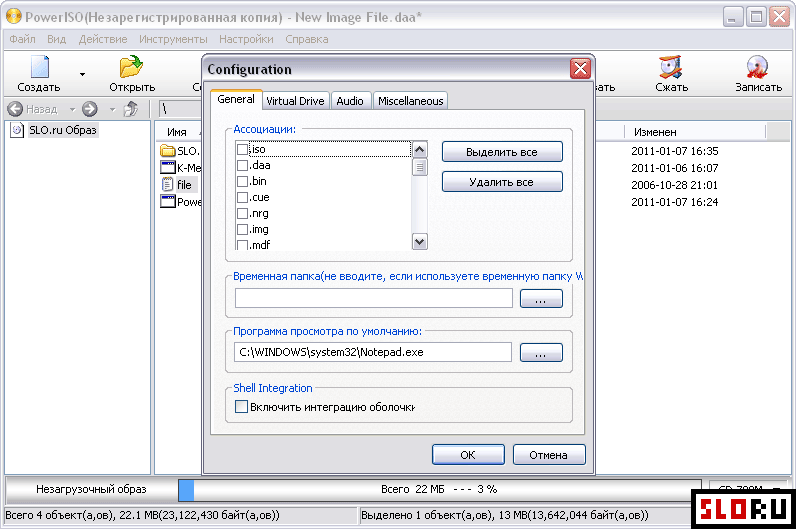Confirm the dialog with OK
Image resolution: width=796 pixels, height=529 pixels.
[468, 454]
